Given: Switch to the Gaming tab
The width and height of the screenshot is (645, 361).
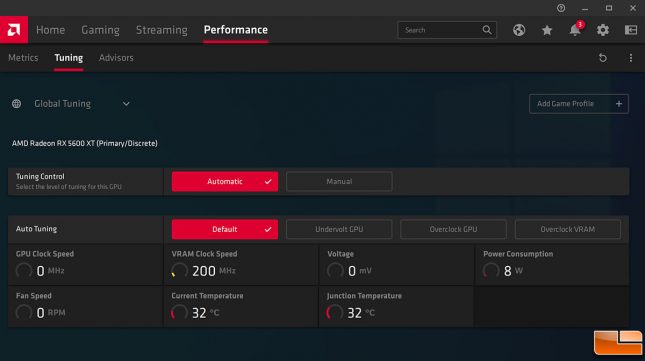Looking at the screenshot, I should (x=100, y=30).
